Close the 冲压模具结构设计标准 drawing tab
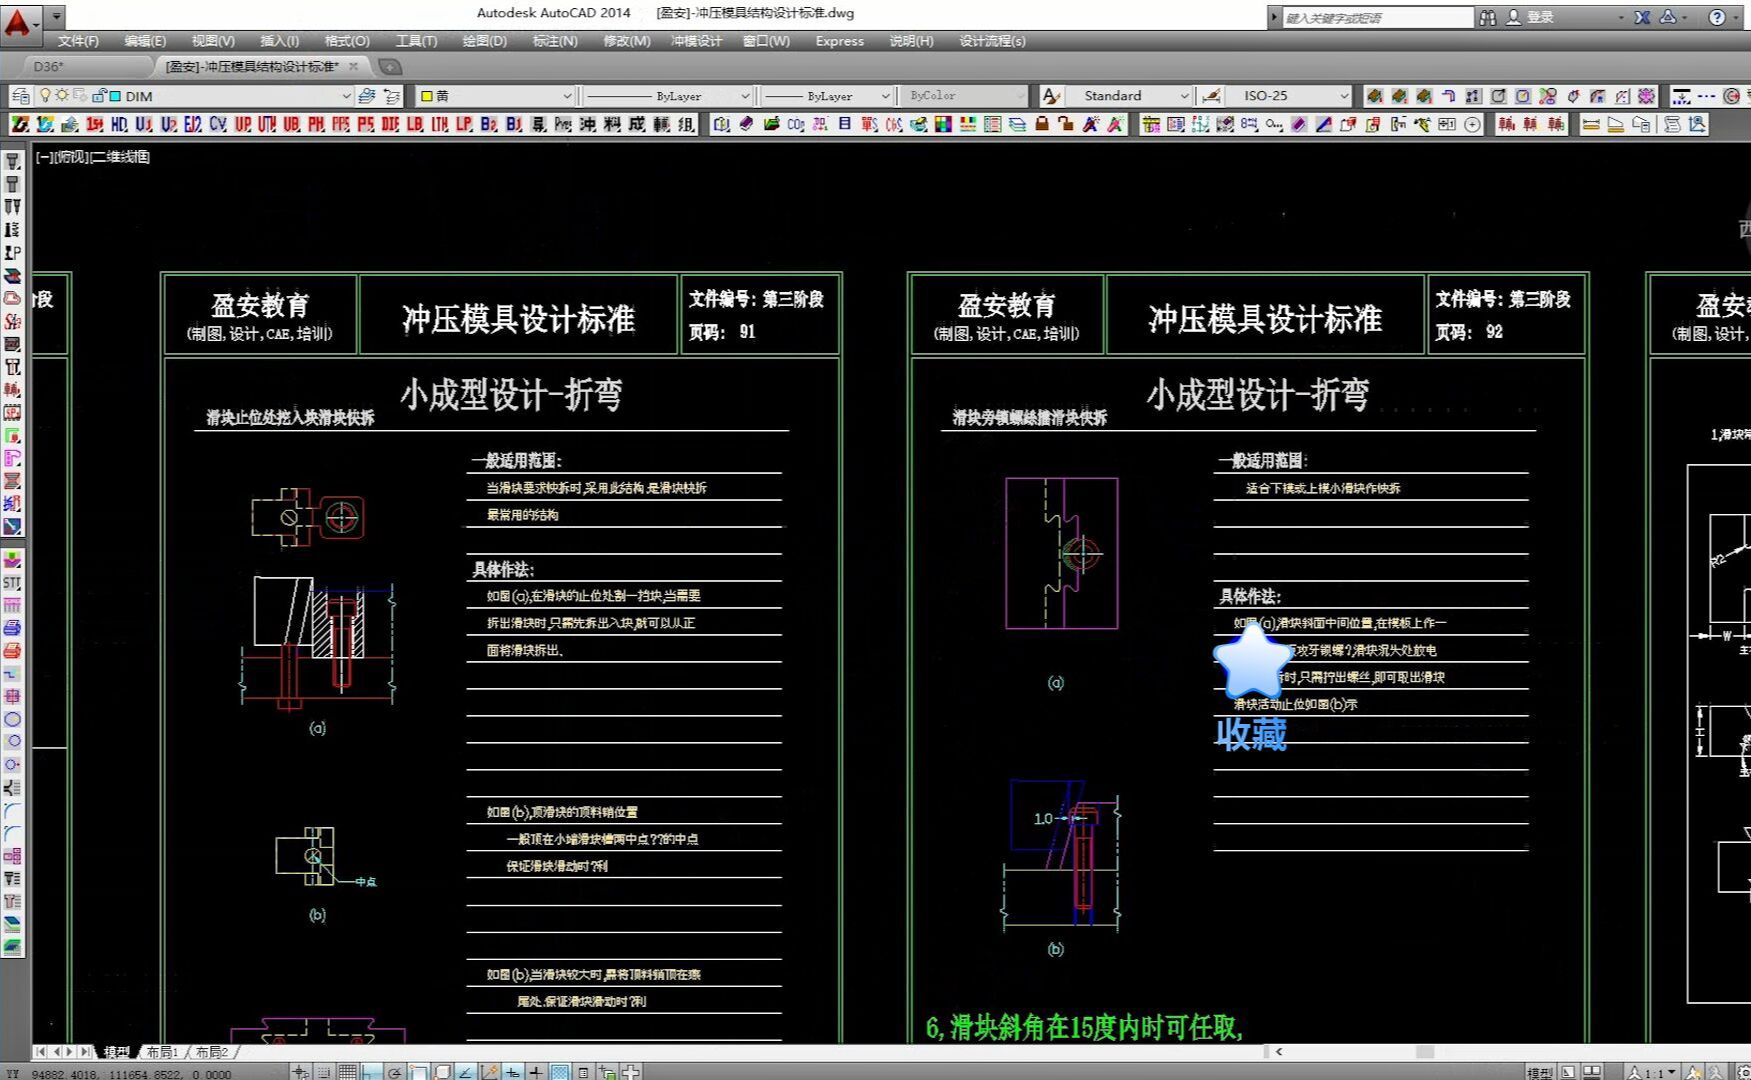The width and height of the screenshot is (1751, 1080). pos(353,67)
